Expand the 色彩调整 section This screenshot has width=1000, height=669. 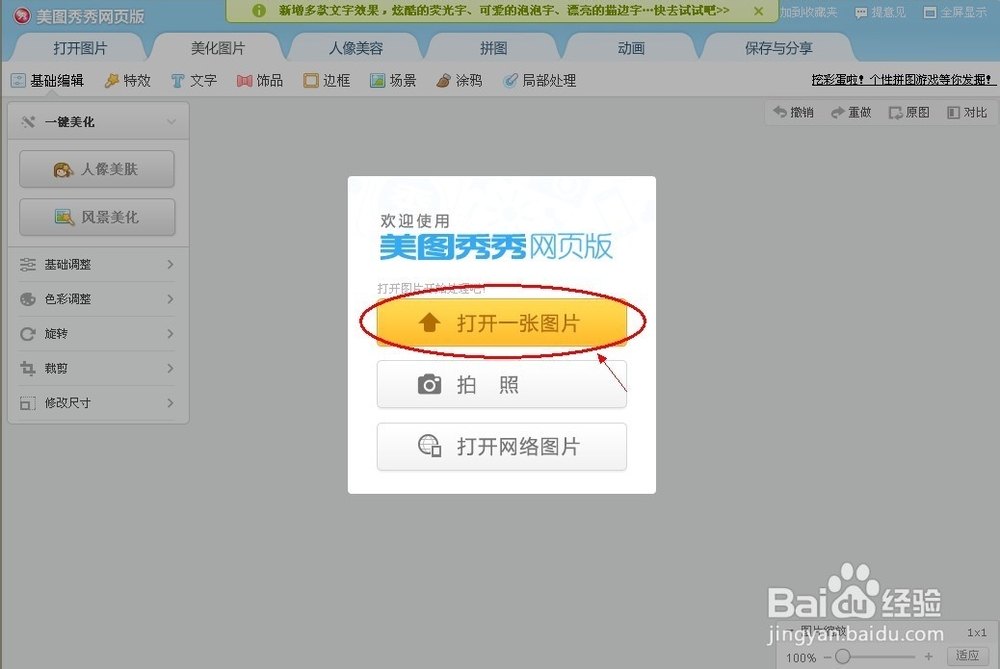(97, 298)
